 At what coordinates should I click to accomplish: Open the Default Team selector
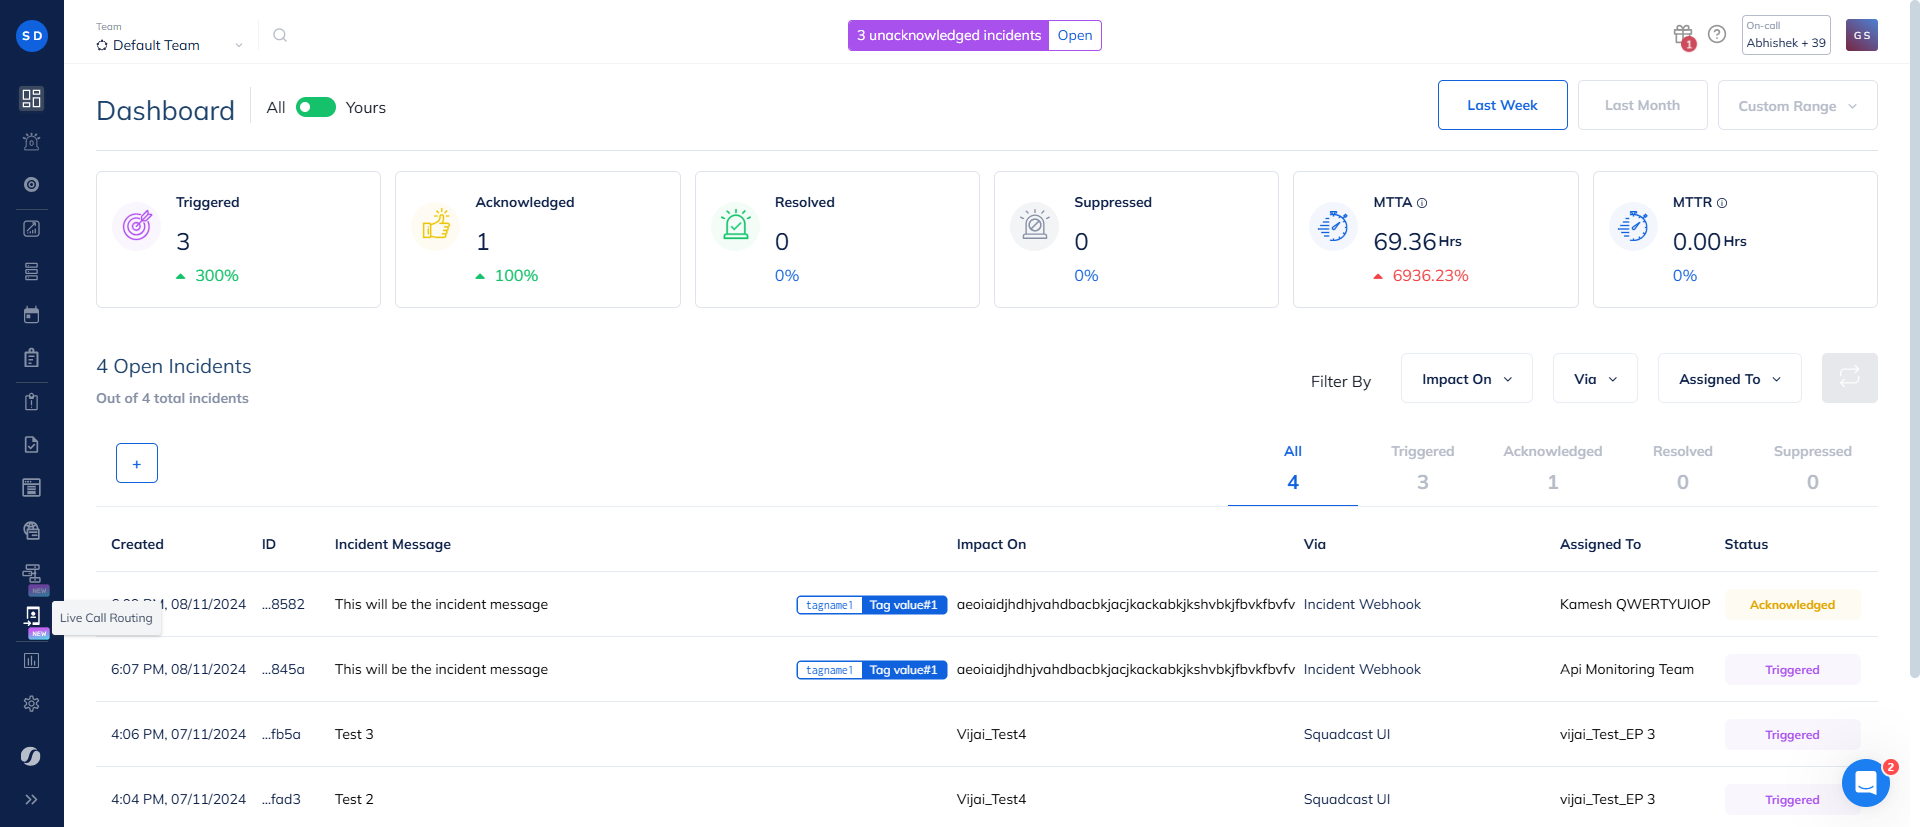click(x=170, y=45)
